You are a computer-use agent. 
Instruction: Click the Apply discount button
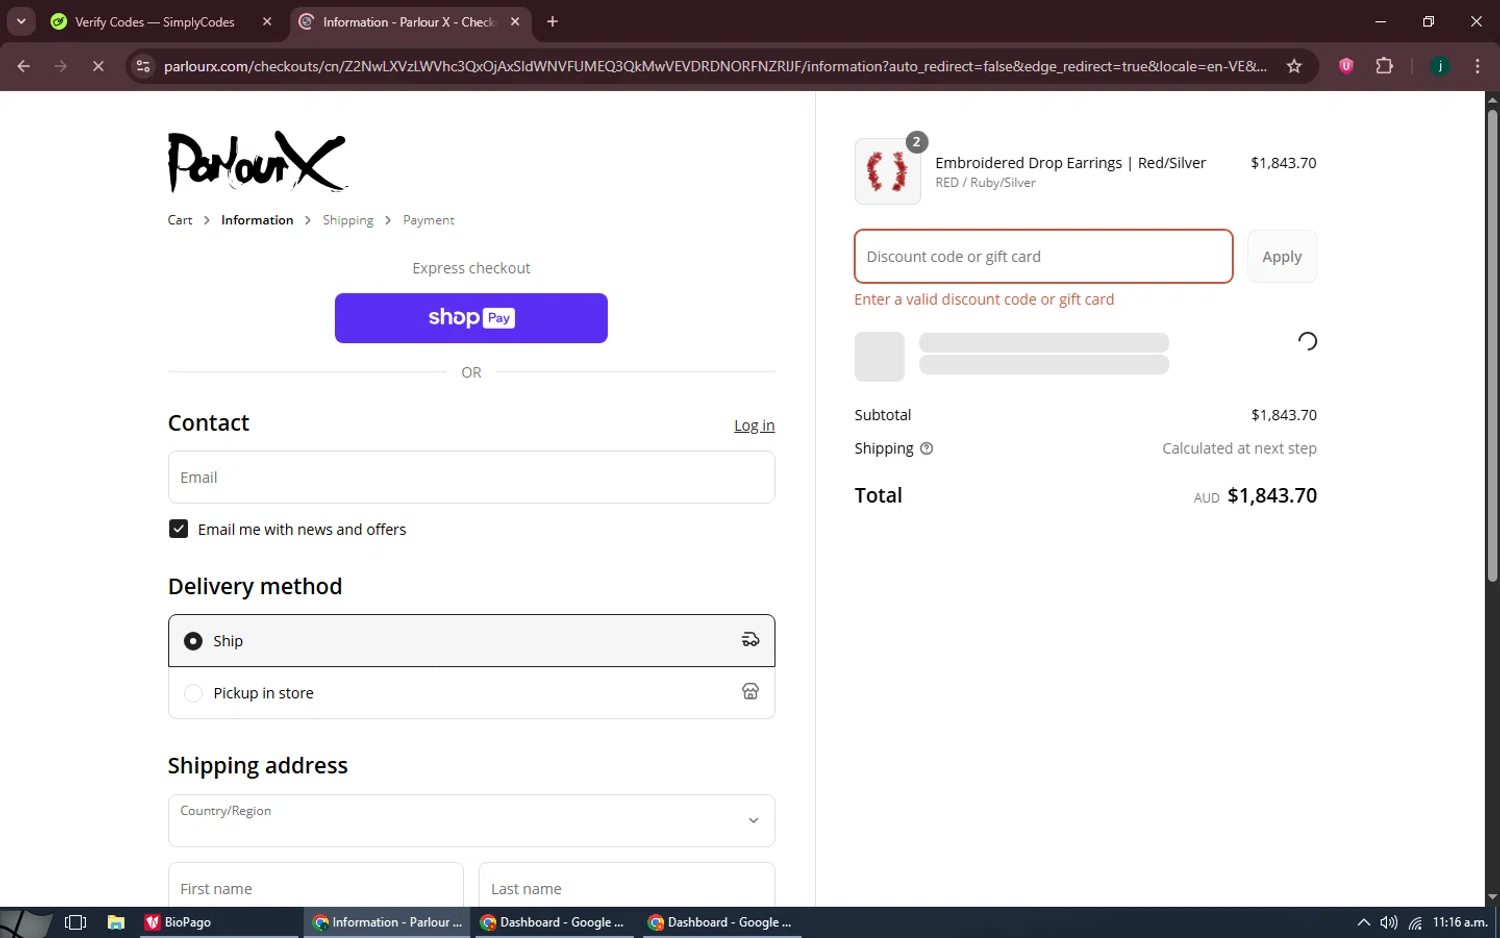pyautogui.click(x=1282, y=256)
